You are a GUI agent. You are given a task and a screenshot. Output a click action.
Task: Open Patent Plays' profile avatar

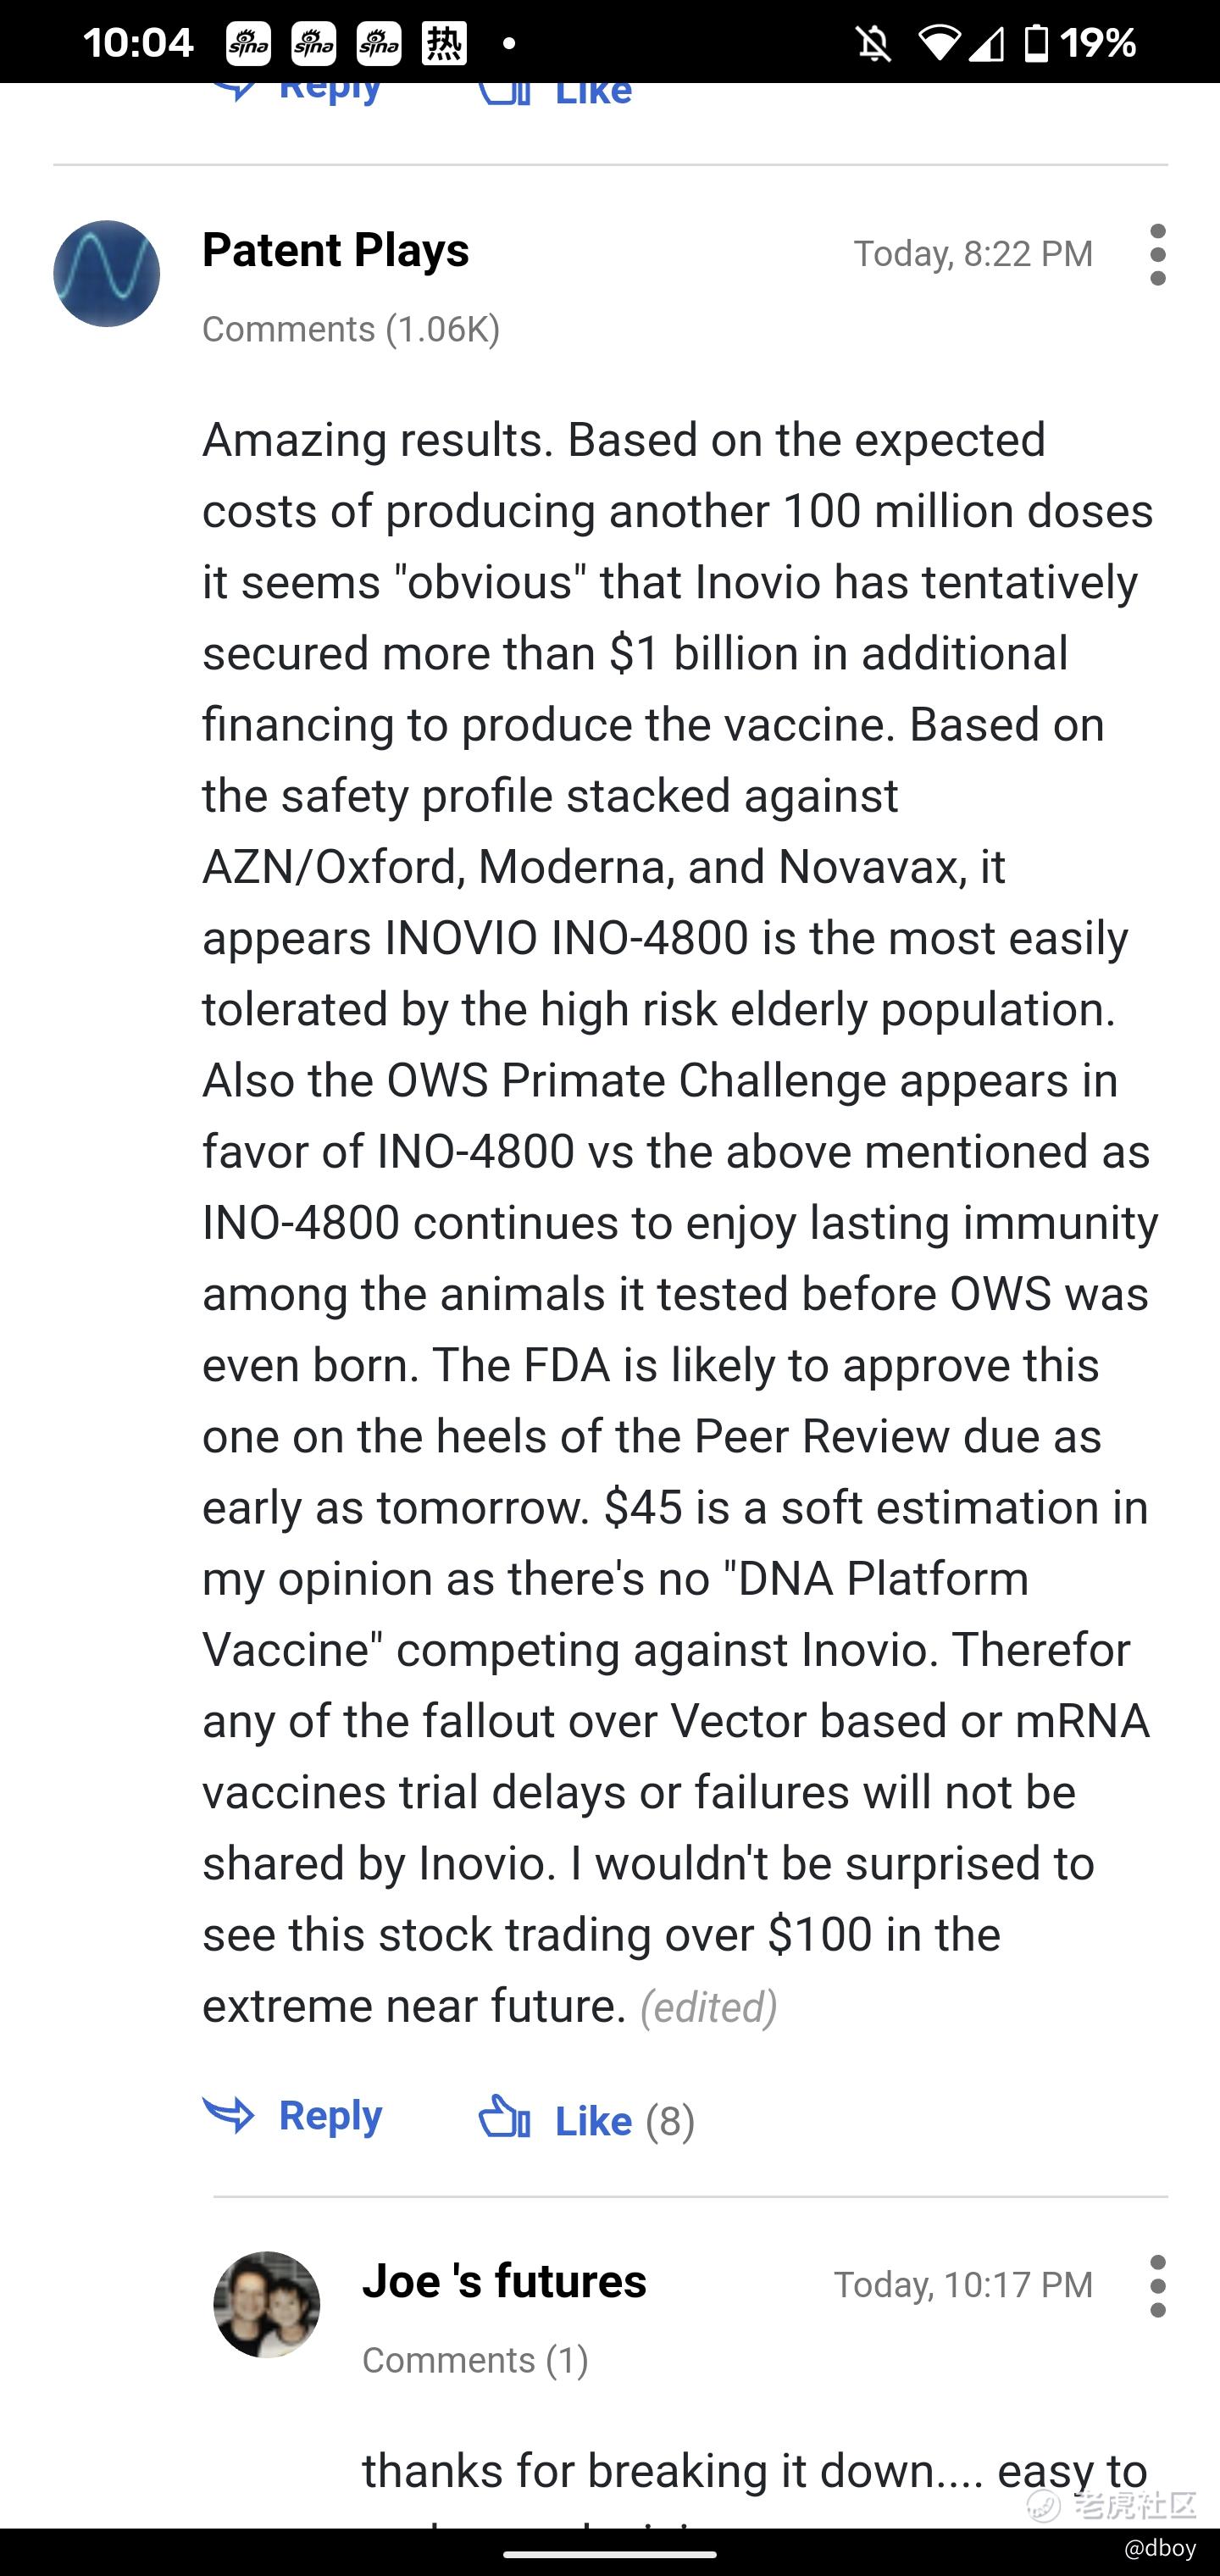tap(106, 273)
